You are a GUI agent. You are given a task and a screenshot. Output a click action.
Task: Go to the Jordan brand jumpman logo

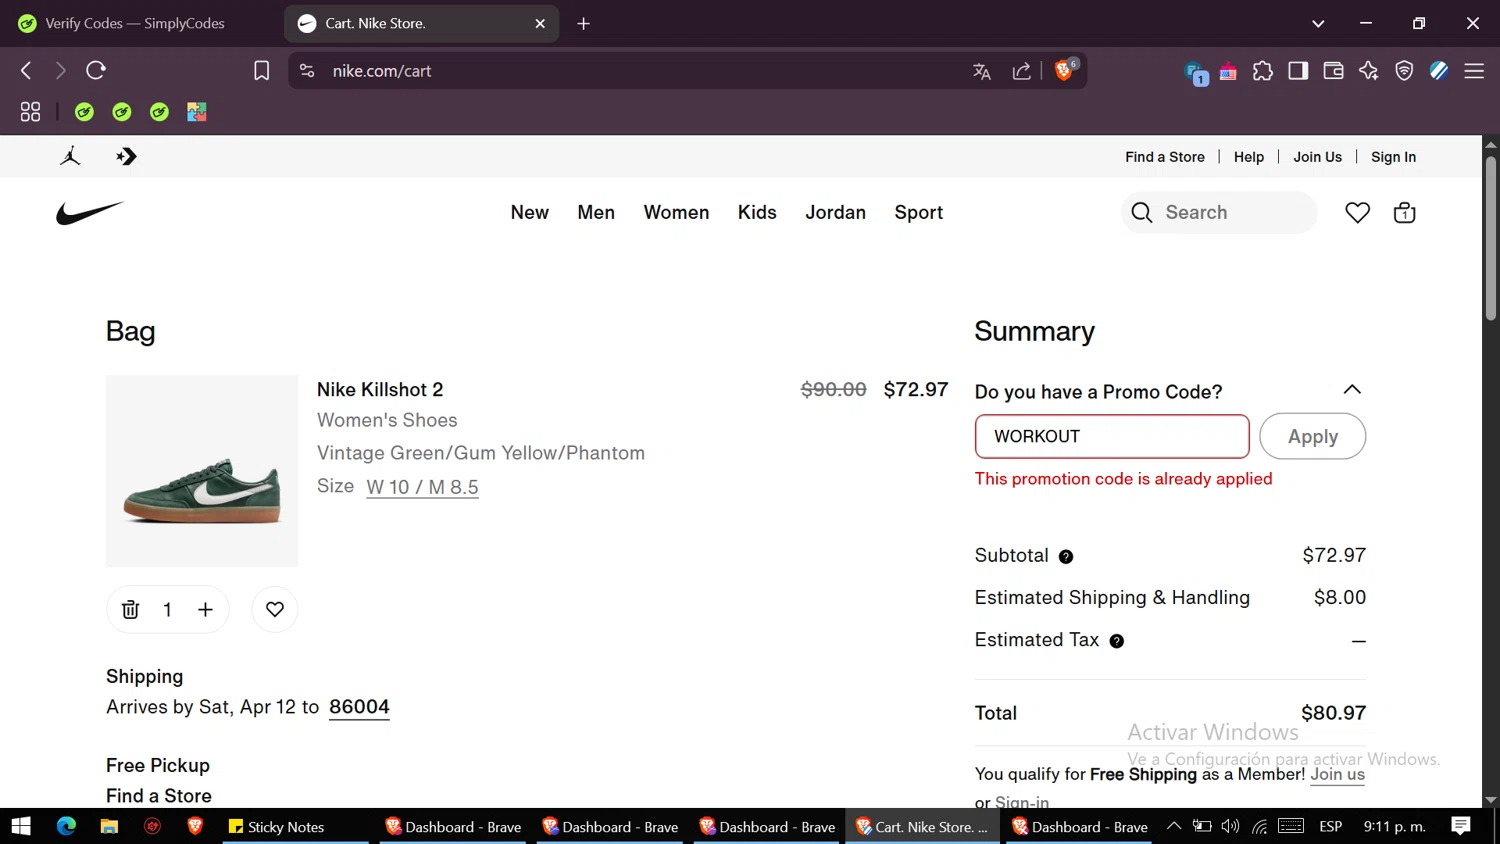[x=70, y=157]
